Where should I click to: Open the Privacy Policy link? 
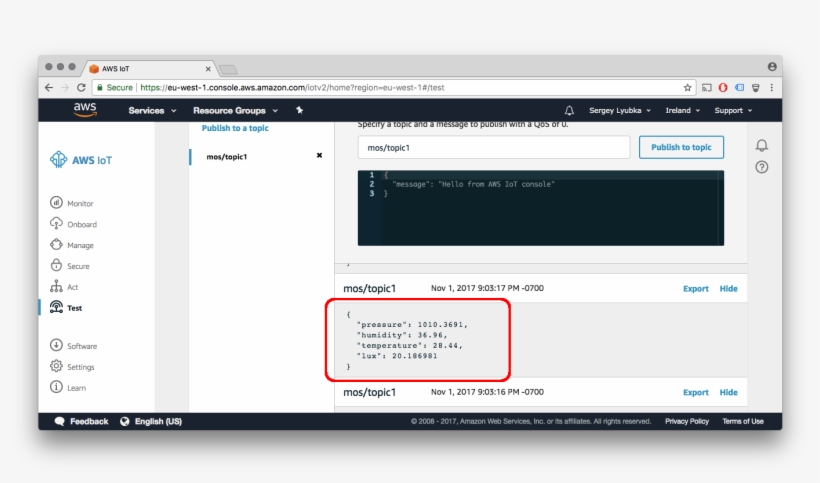click(687, 421)
